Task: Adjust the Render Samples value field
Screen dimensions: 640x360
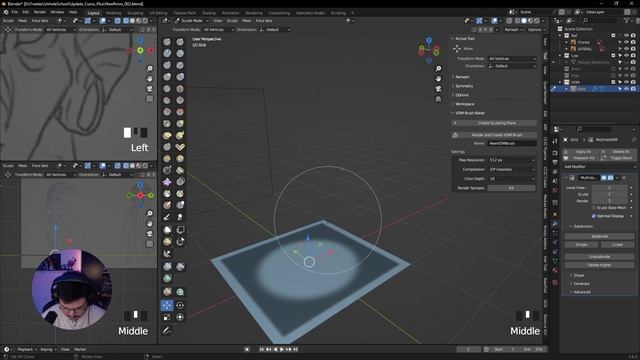Action: click(x=512, y=188)
